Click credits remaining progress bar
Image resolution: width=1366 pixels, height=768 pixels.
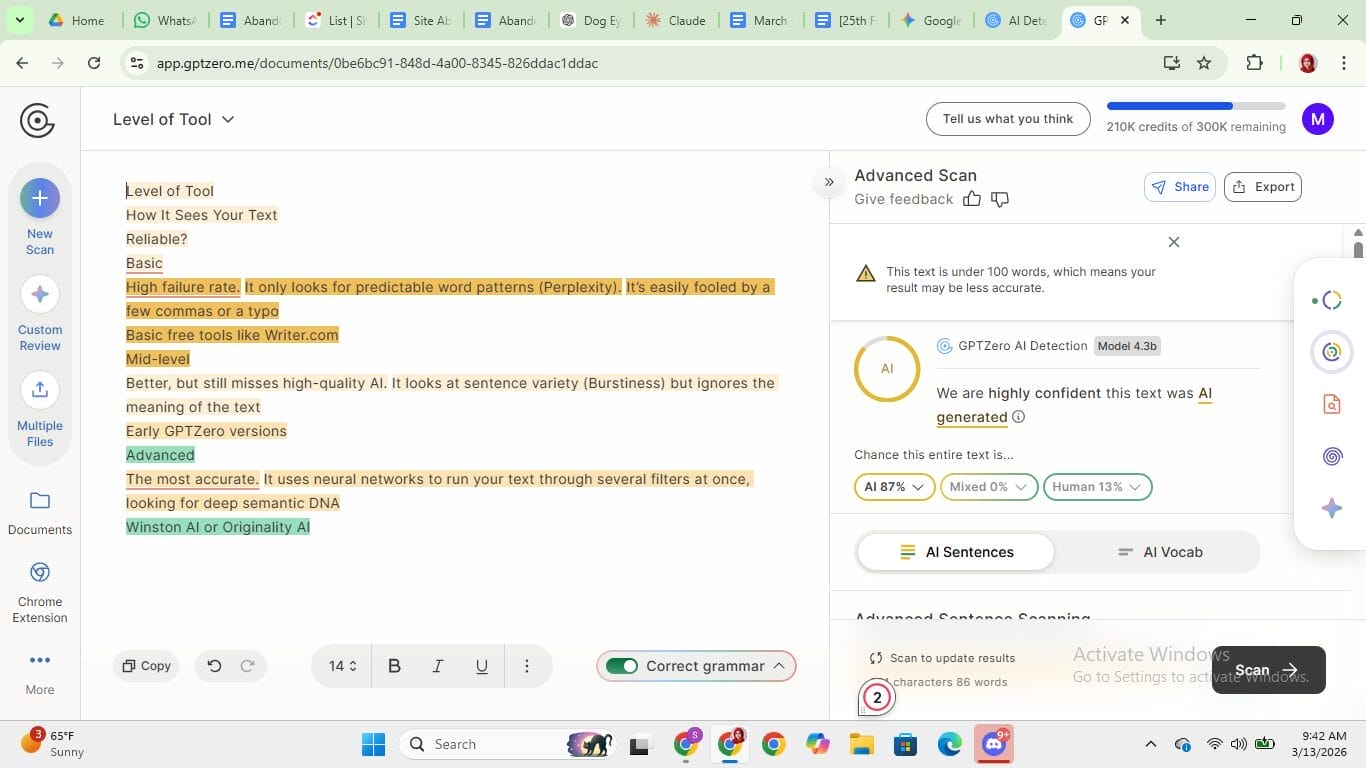(x=1196, y=106)
